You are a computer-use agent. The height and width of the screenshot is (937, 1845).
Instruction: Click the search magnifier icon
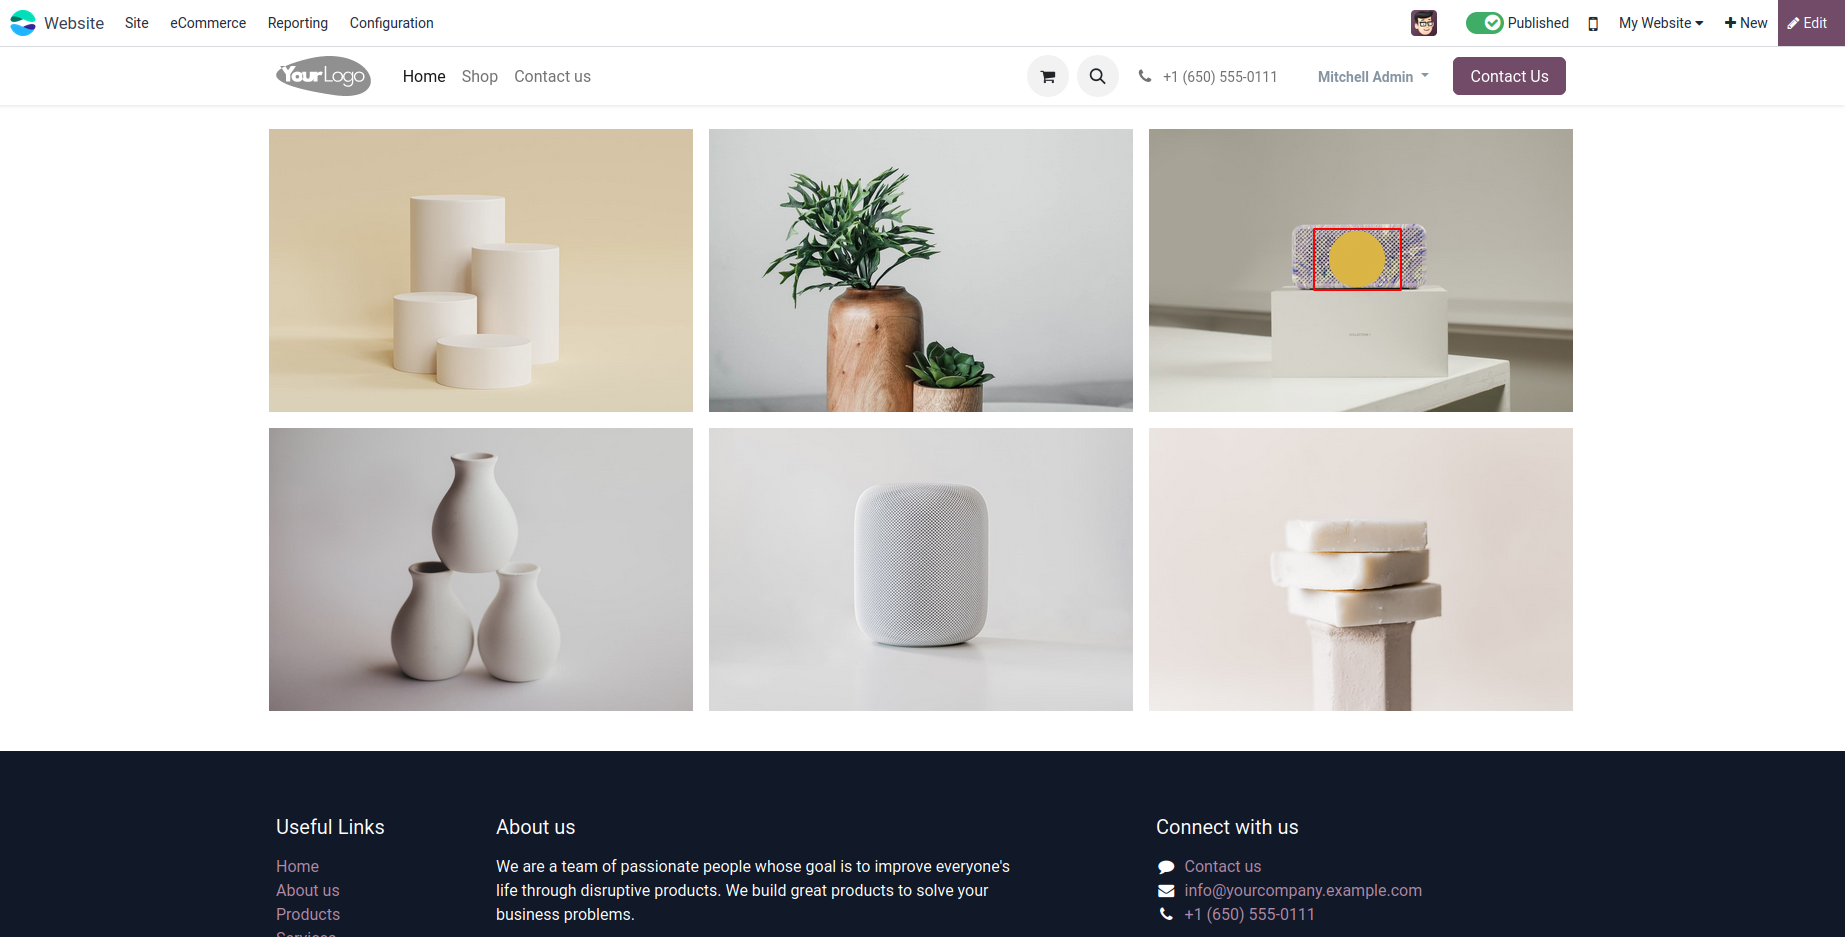[1098, 76]
